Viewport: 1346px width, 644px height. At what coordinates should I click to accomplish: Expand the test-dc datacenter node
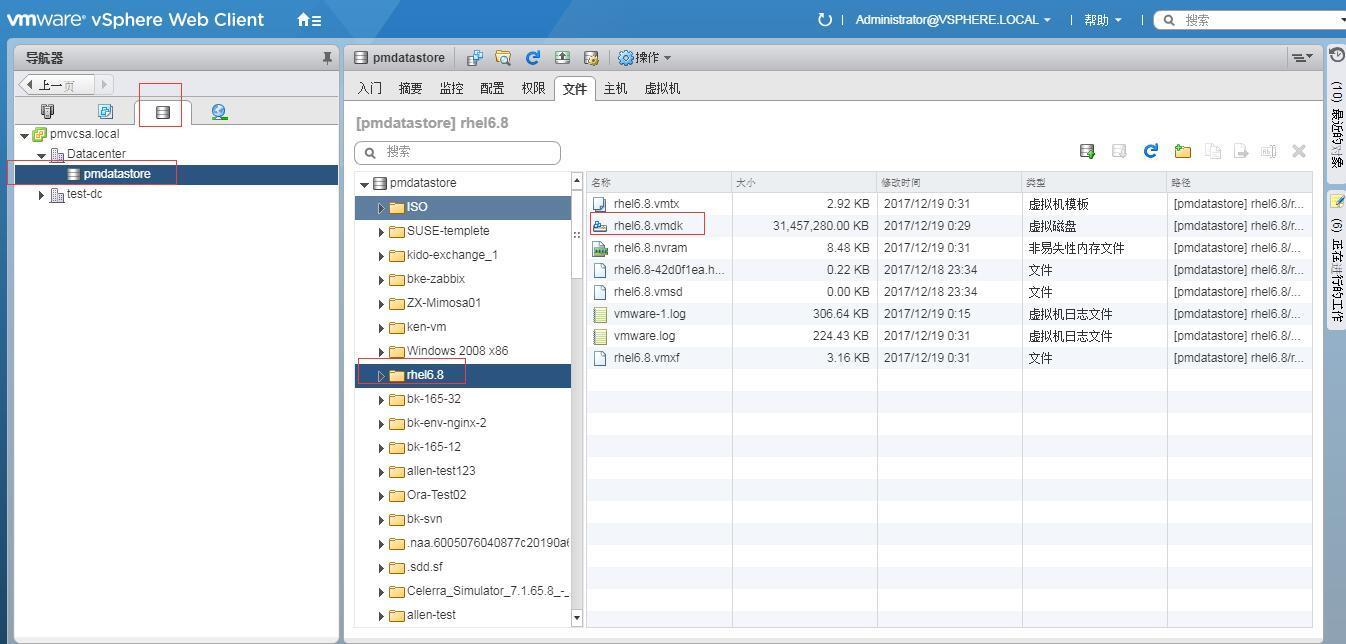click(41, 195)
